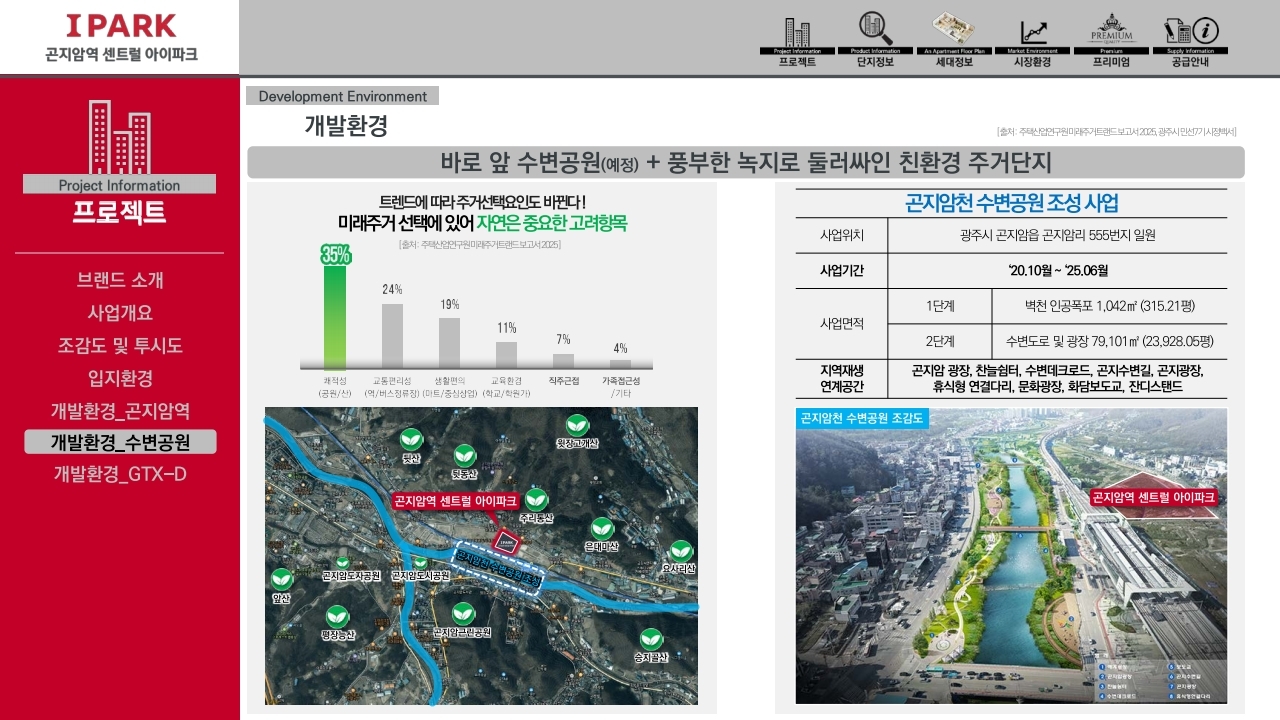Viewport: 1280px width, 720px height.
Task: Open 입지환경 in sidebar
Action: click(x=120, y=379)
